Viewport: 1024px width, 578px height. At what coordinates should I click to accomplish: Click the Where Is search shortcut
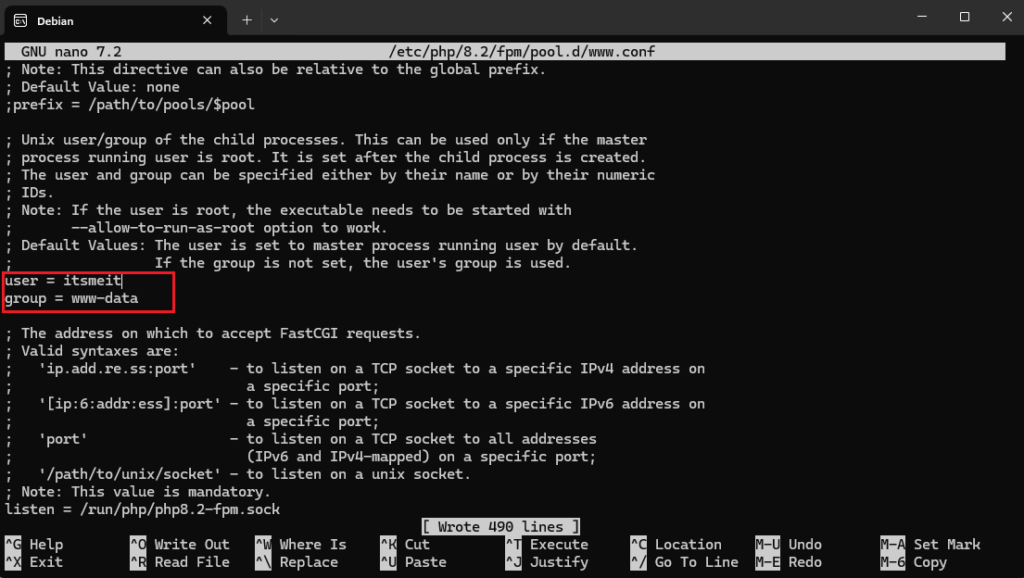click(x=312, y=544)
